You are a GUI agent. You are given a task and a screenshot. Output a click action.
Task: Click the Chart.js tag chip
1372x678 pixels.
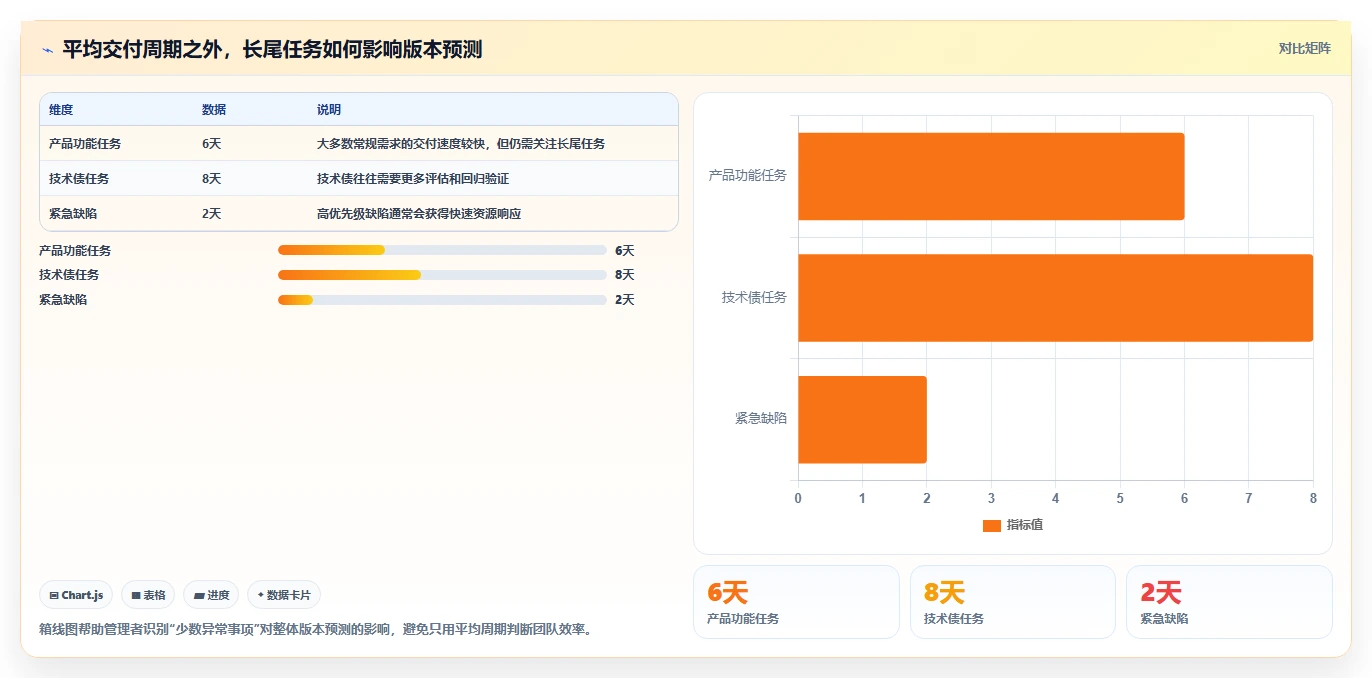(x=77, y=595)
